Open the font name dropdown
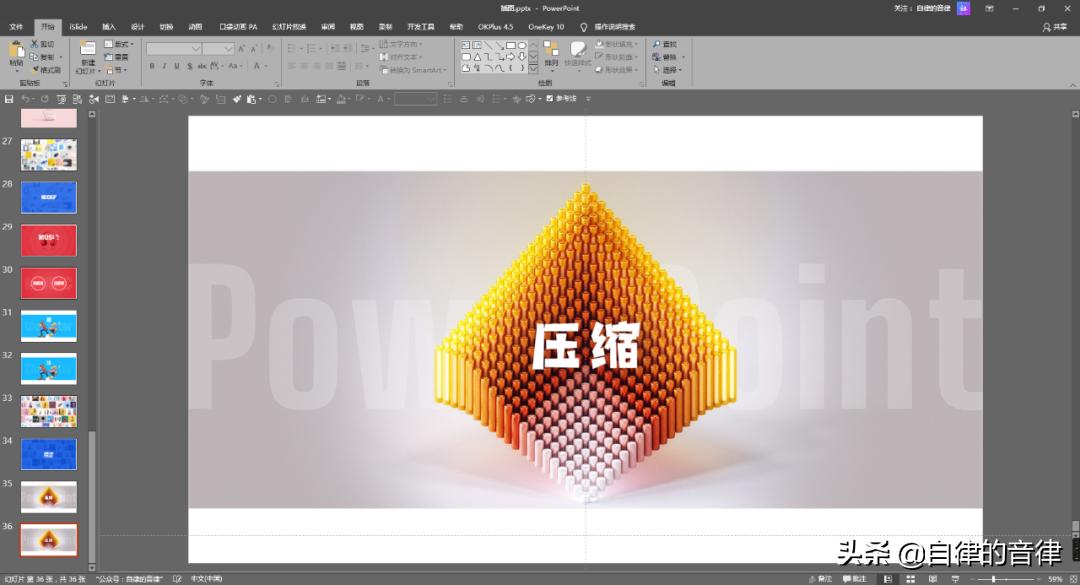This screenshot has width=1080, height=585. [x=196, y=48]
